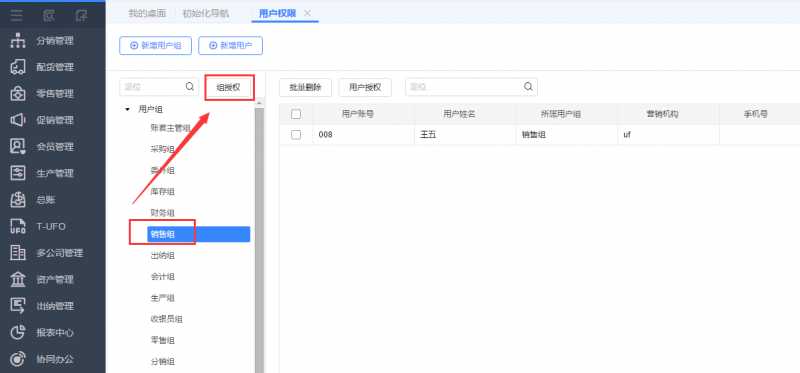Click search magnifier in user list locate box
Screen dimensions: 800x373
[x=529, y=87]
